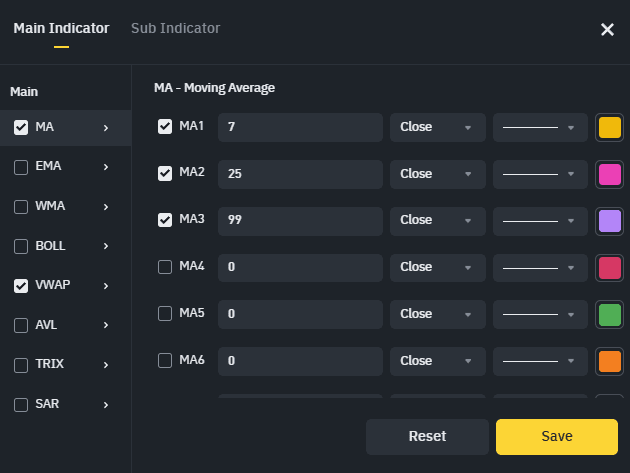Screen dimensions: 630x473
Task: Select the Main Indicator tab
Action: coord(61,28)
